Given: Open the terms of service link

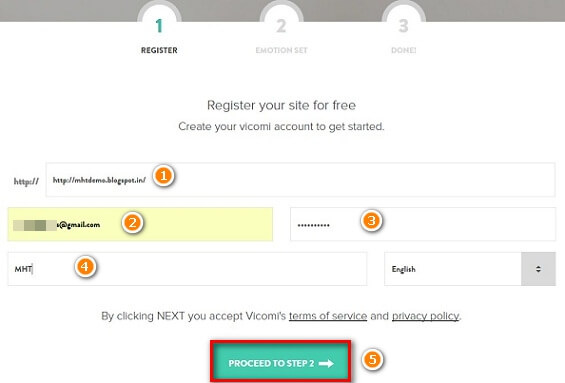Looking at the screenshot, I should click(328, 316).
